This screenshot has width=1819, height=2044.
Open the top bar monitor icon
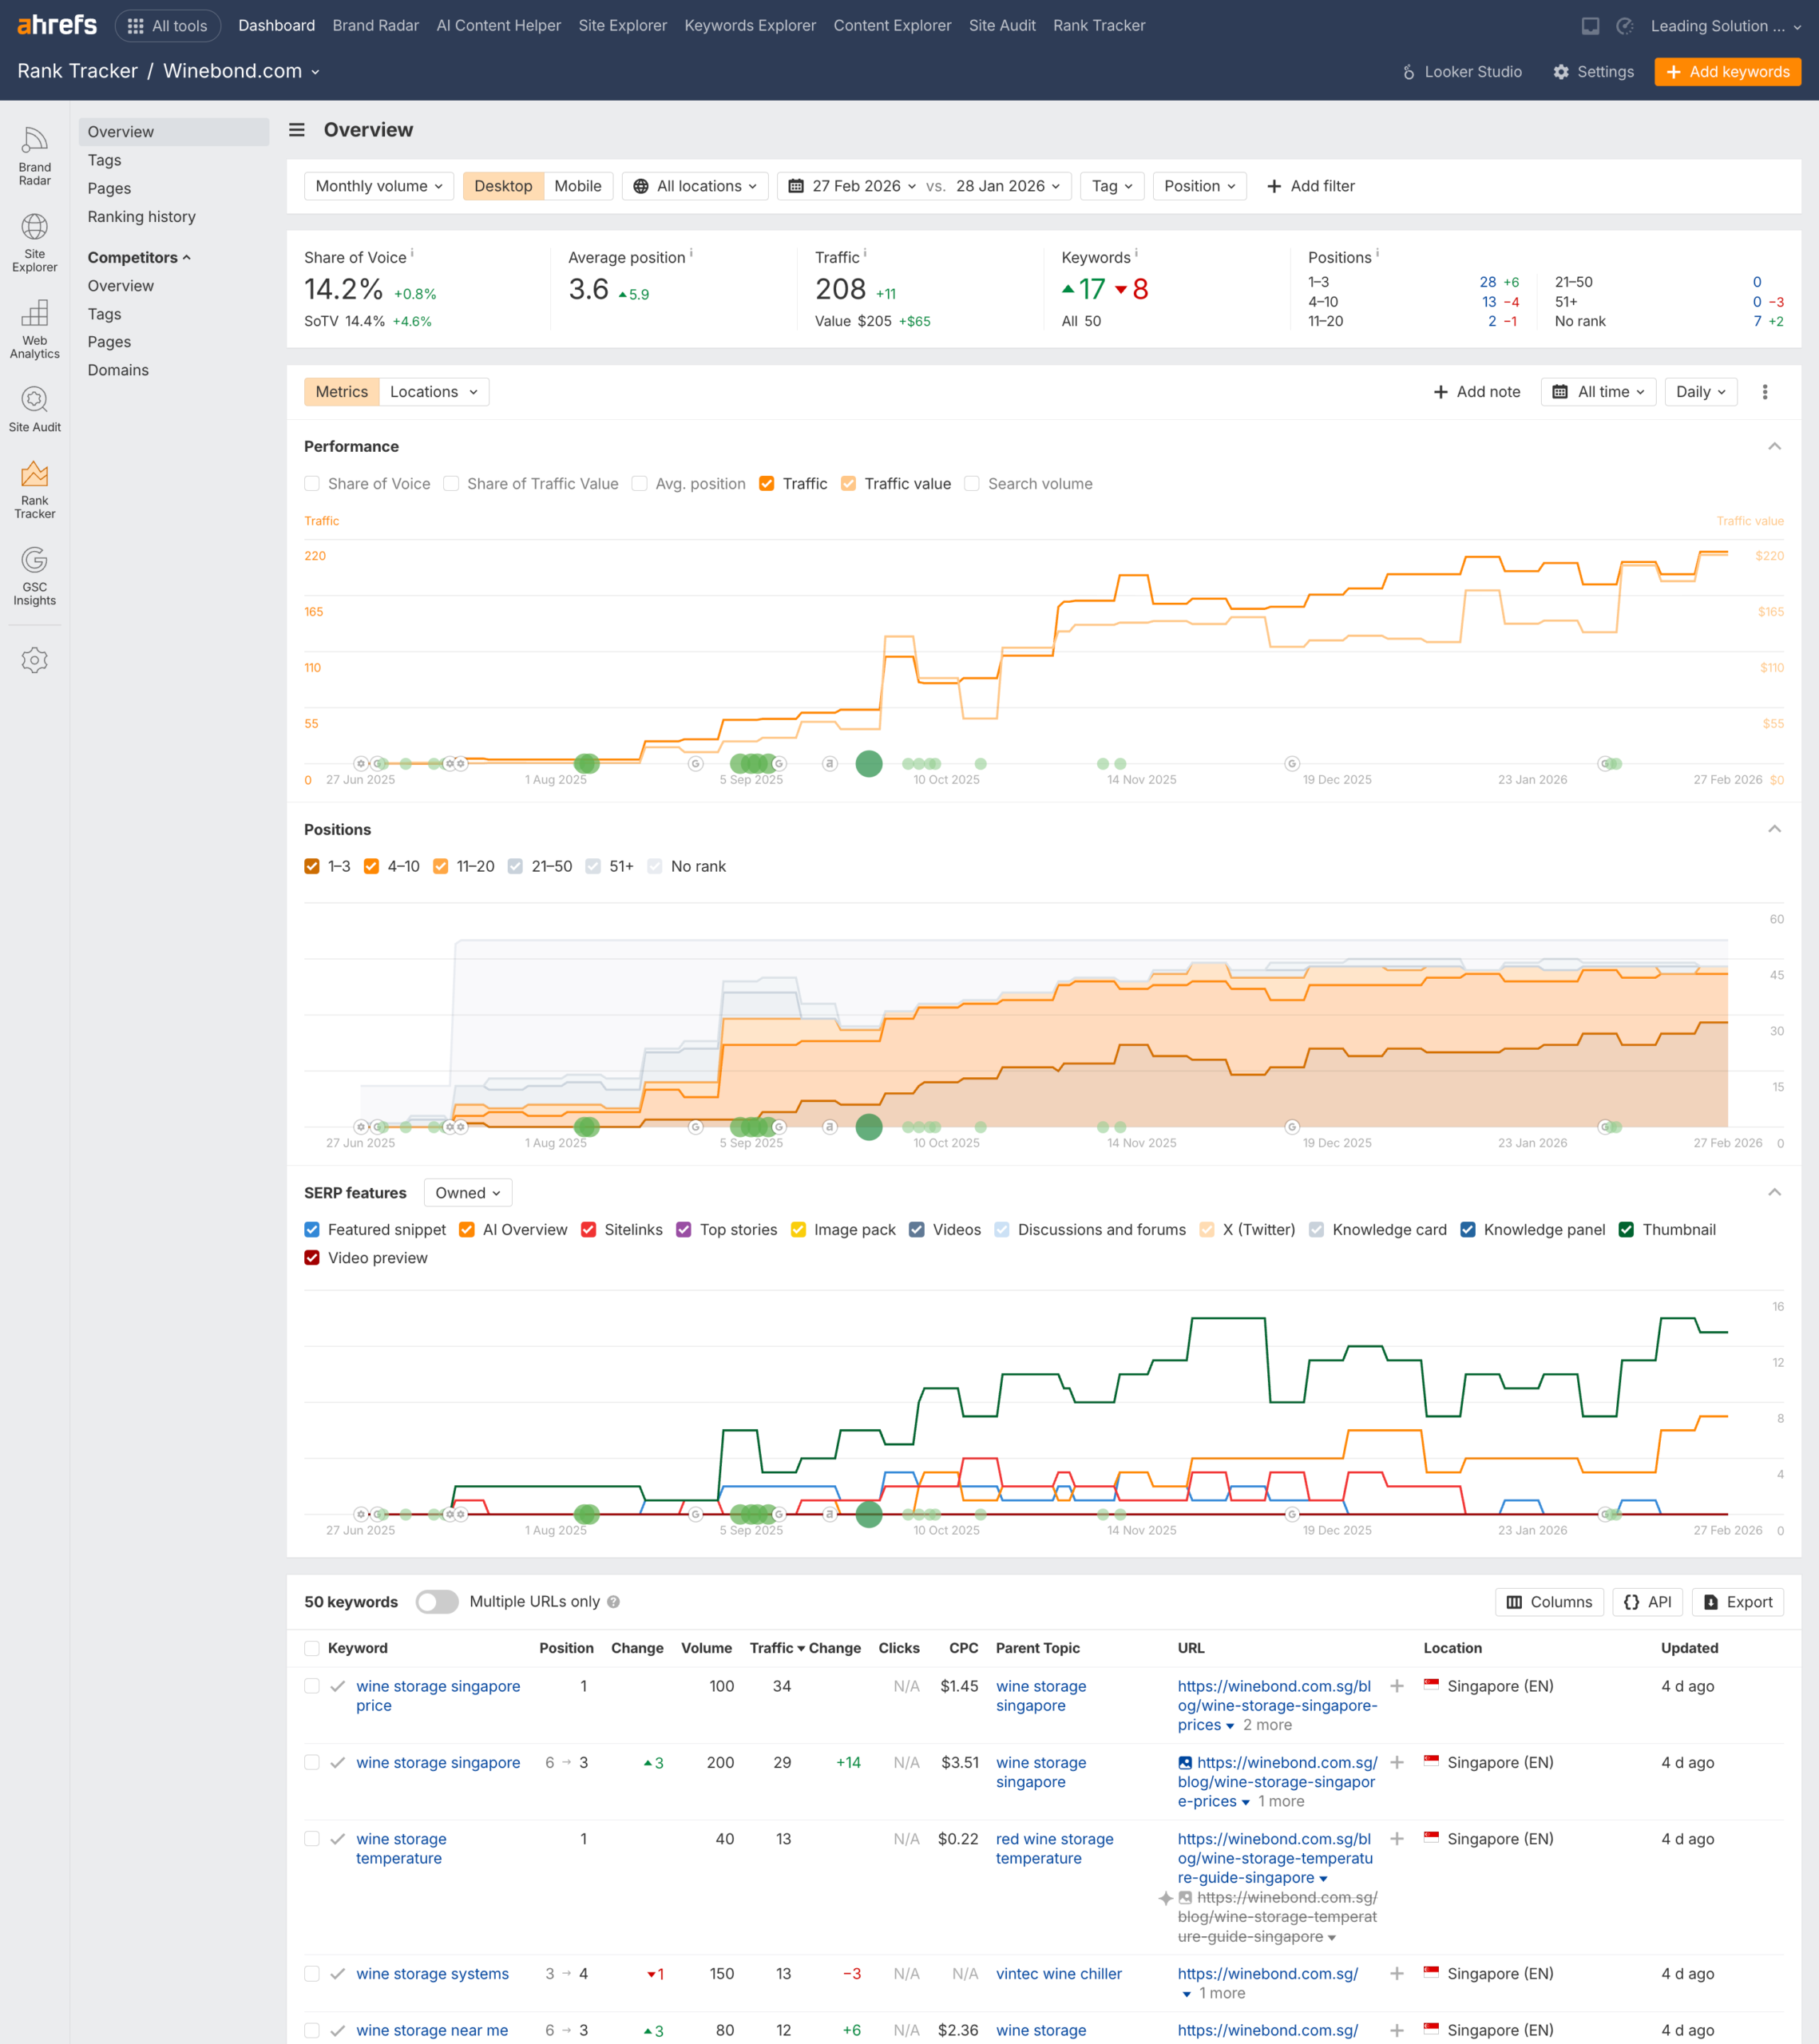coord(1590,26)
